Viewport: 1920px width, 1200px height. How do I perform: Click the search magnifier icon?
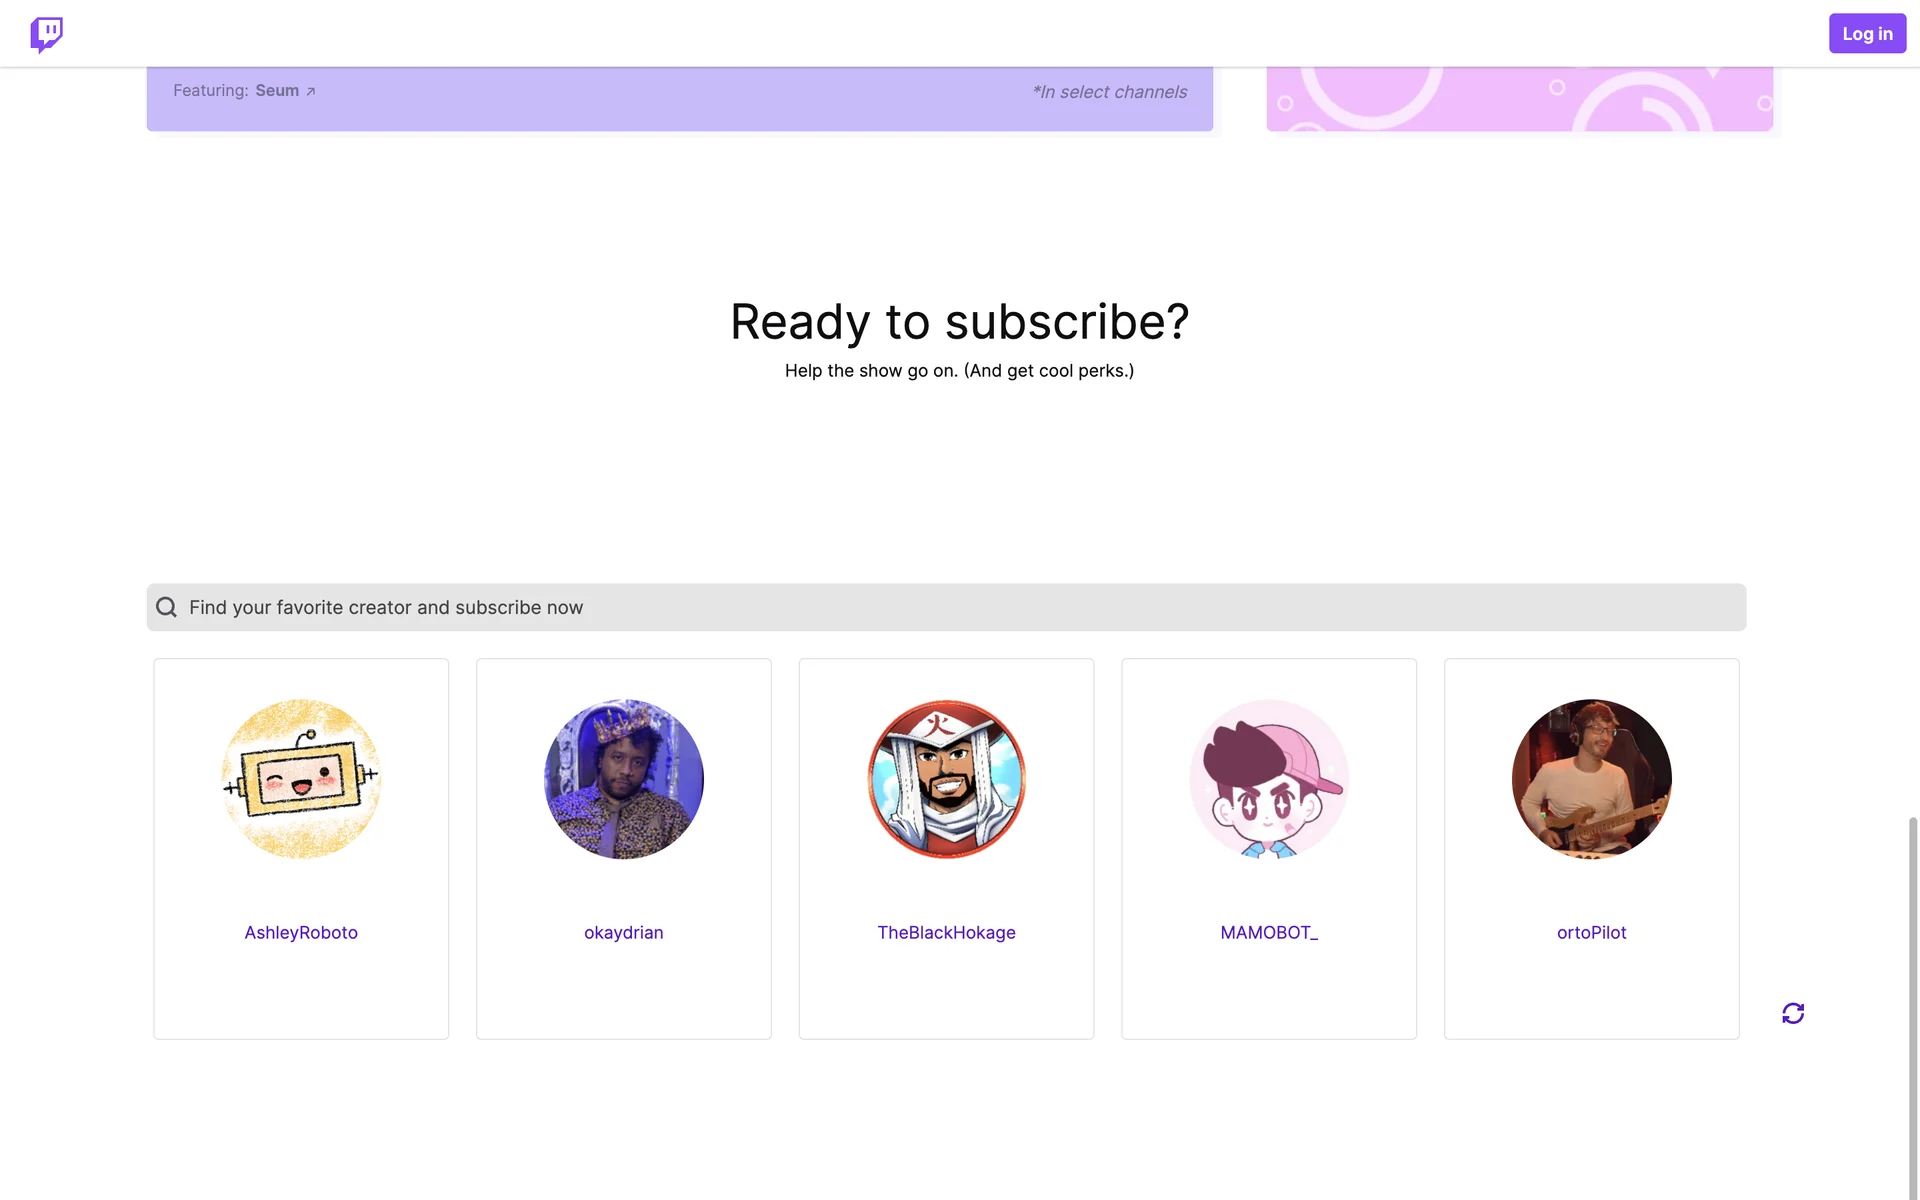click(167, 607)
